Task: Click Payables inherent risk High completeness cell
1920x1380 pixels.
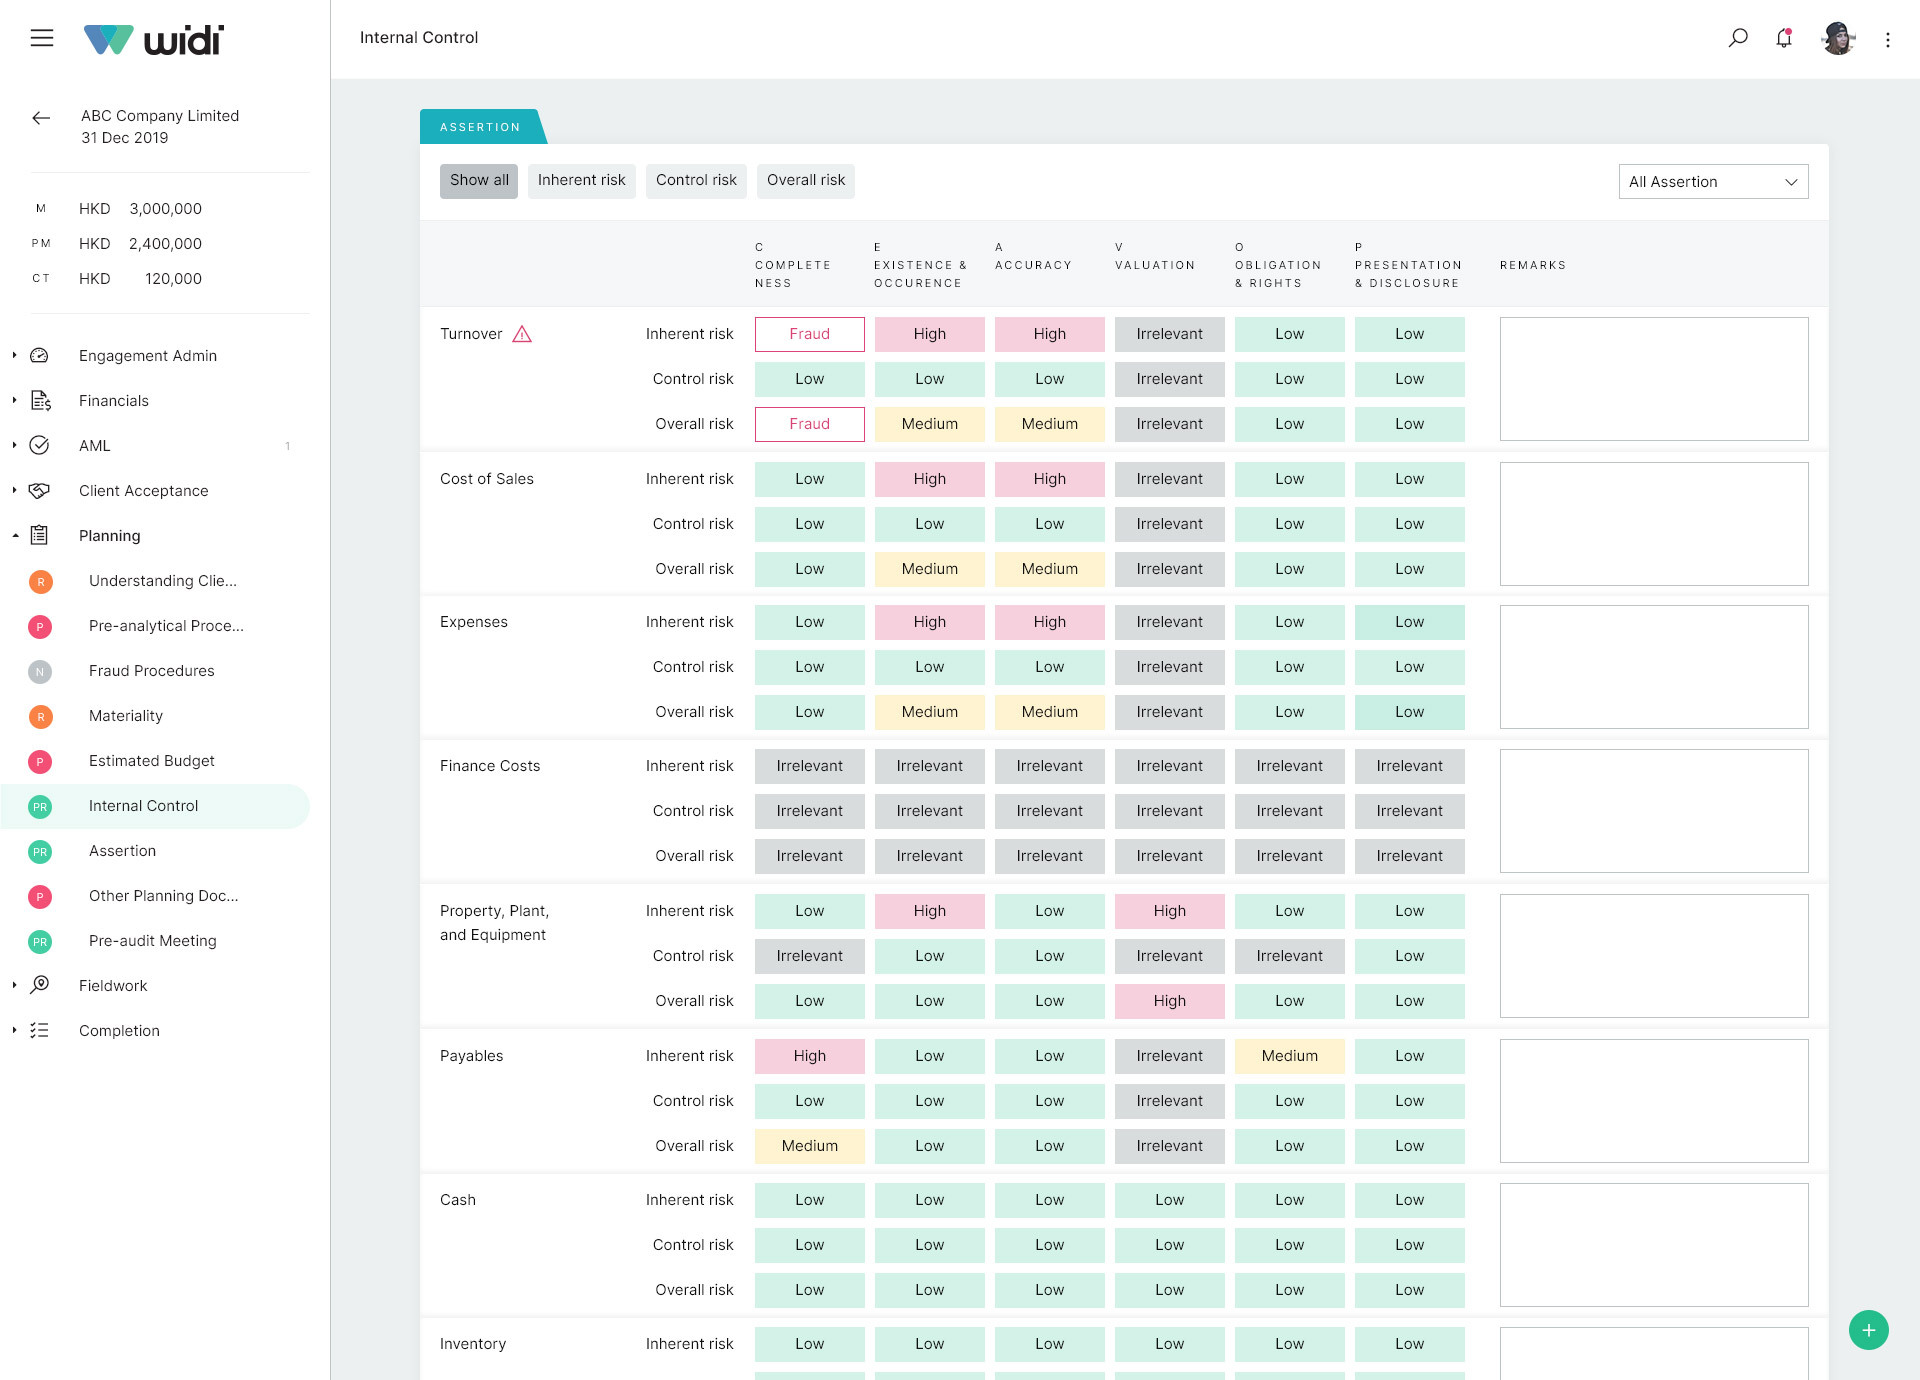Action: point(810,1056)
